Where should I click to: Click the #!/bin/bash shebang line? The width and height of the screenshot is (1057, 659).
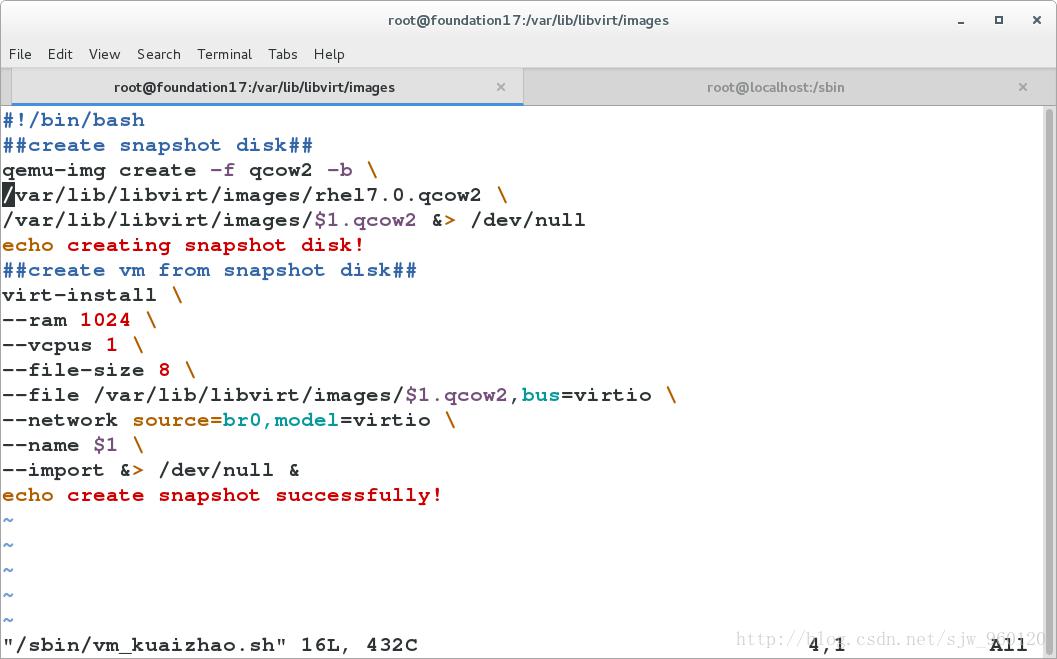(74, 120)
